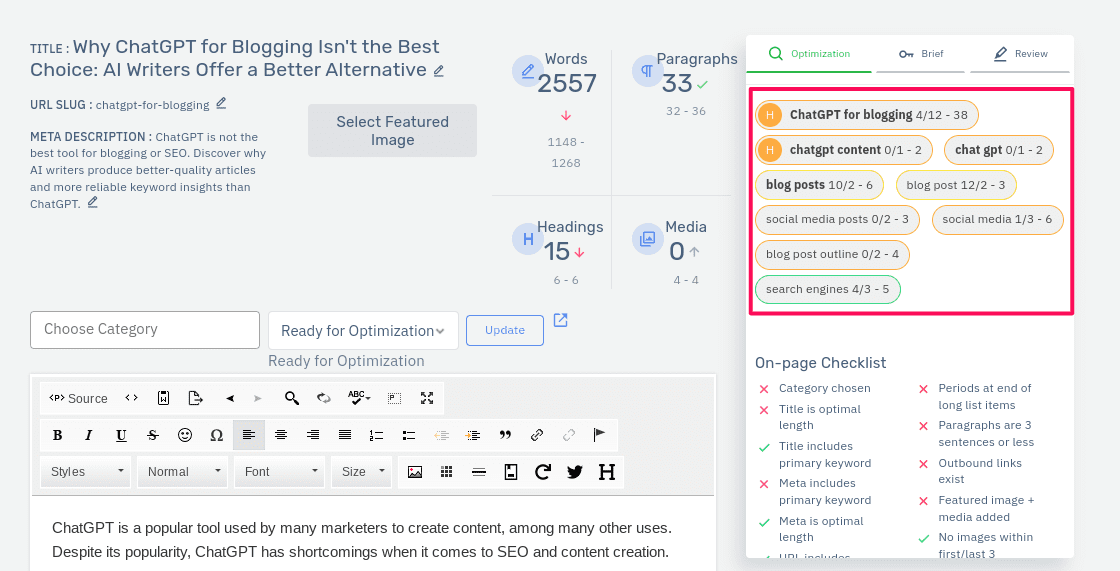Viewport: 1120px width, 571px height.
Task: Click the redo right-arrow icon
Action: tap(258, 398)
